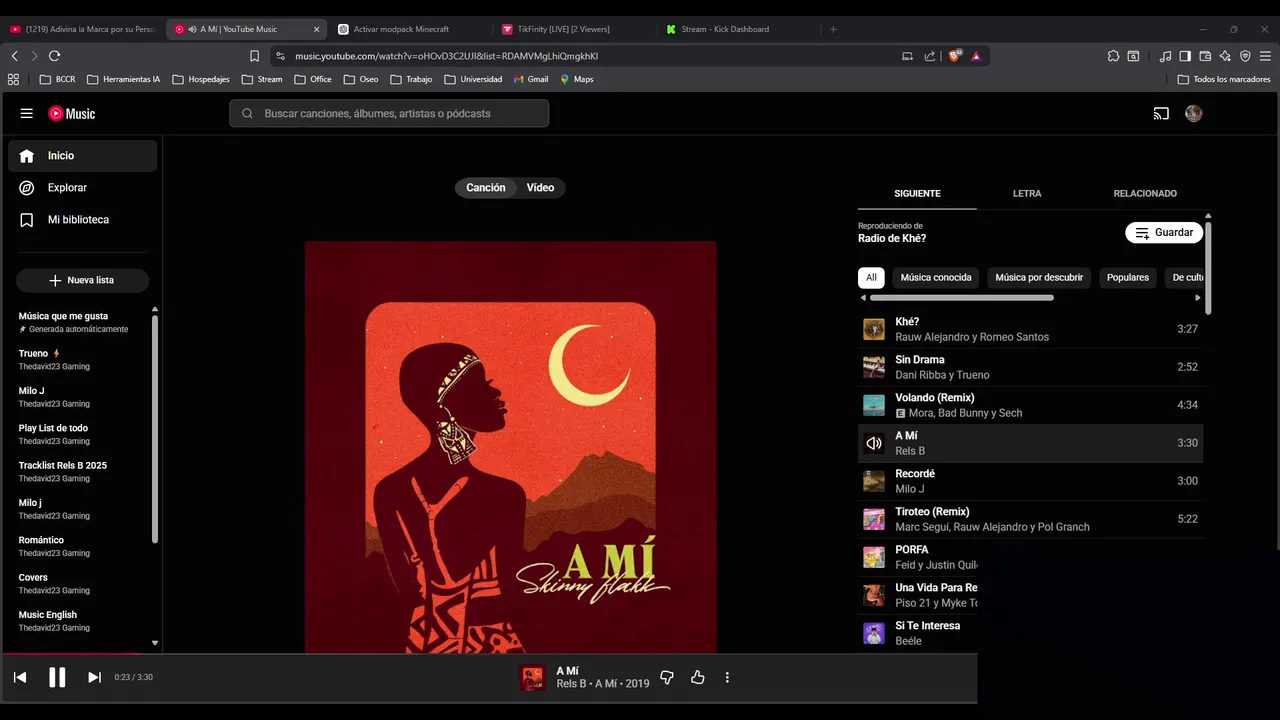Open Mi biblioteca in sidebar
1280x720 pixels.
point(83,220)
